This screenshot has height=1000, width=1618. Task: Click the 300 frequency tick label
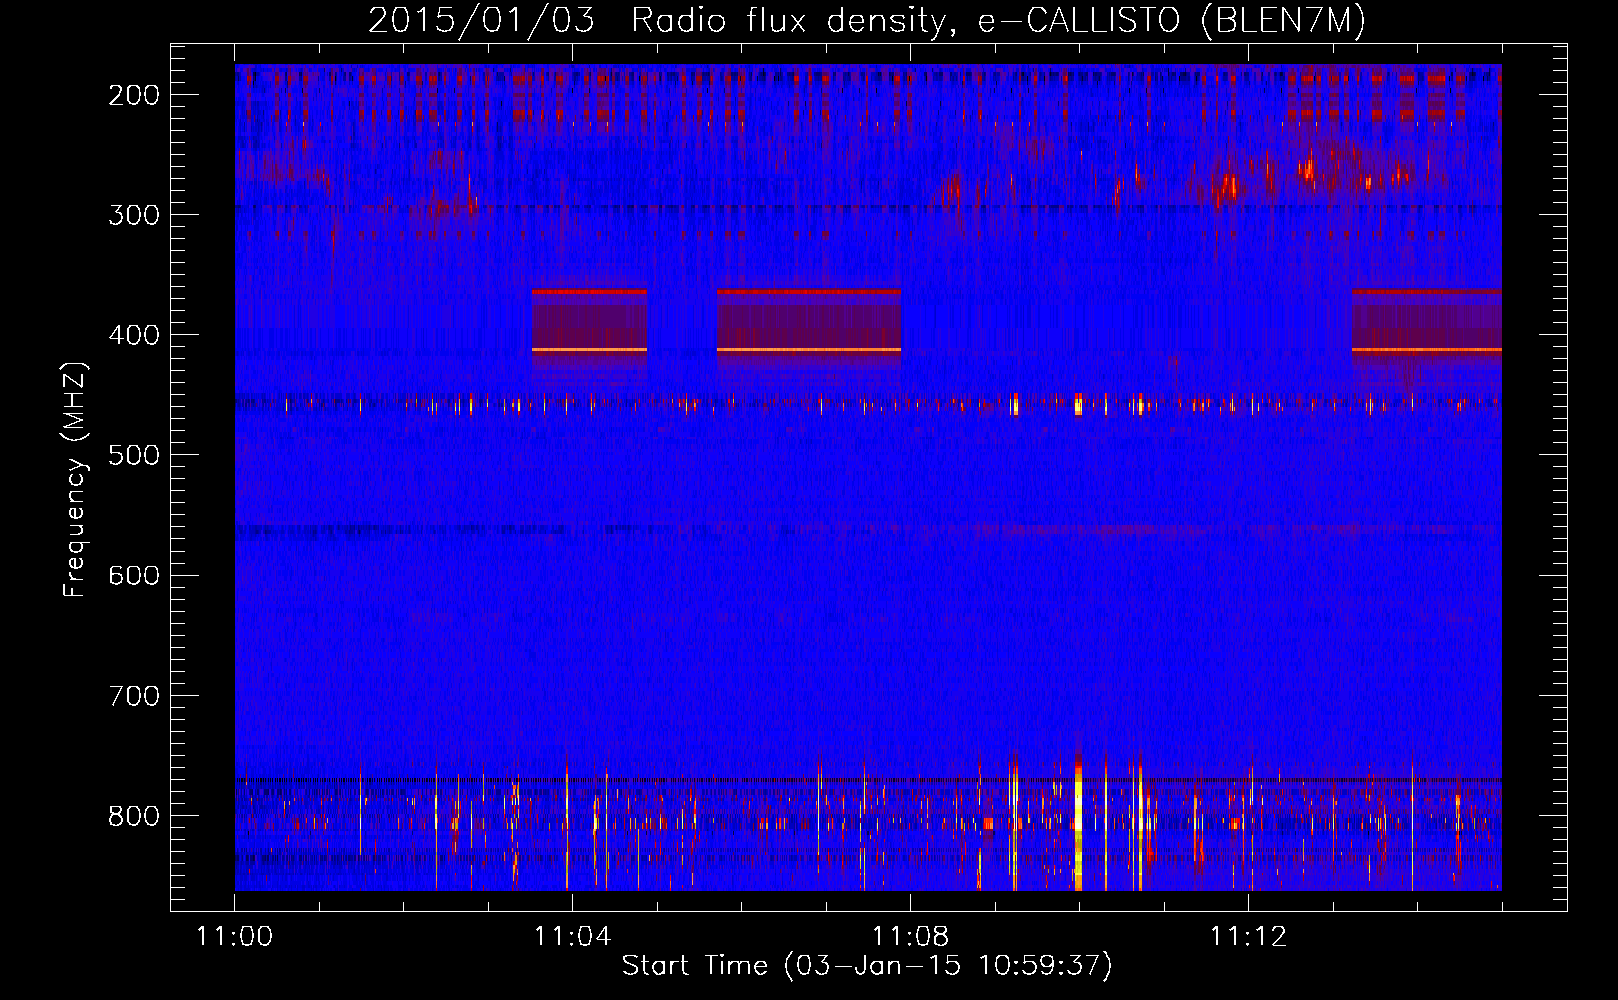(x=134, y=215)
